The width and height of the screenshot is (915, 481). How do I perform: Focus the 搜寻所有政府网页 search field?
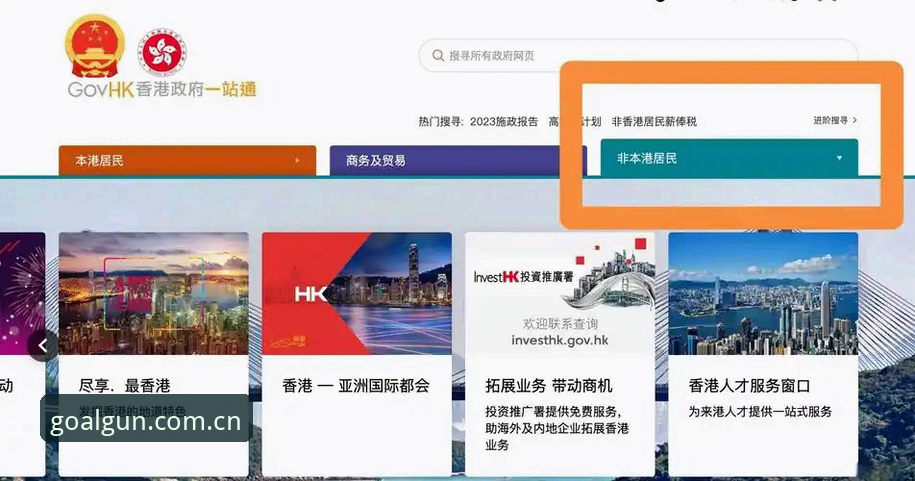638,55
